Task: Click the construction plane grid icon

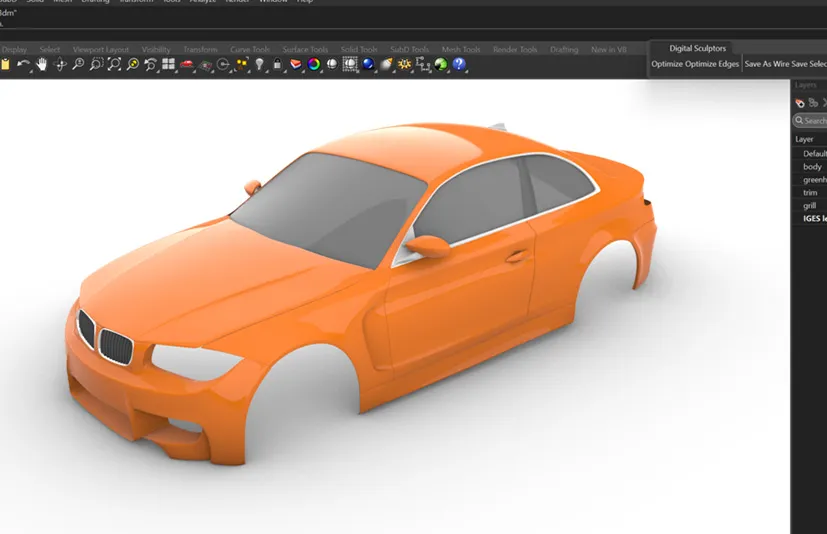Action: click(x=205, y=64)
